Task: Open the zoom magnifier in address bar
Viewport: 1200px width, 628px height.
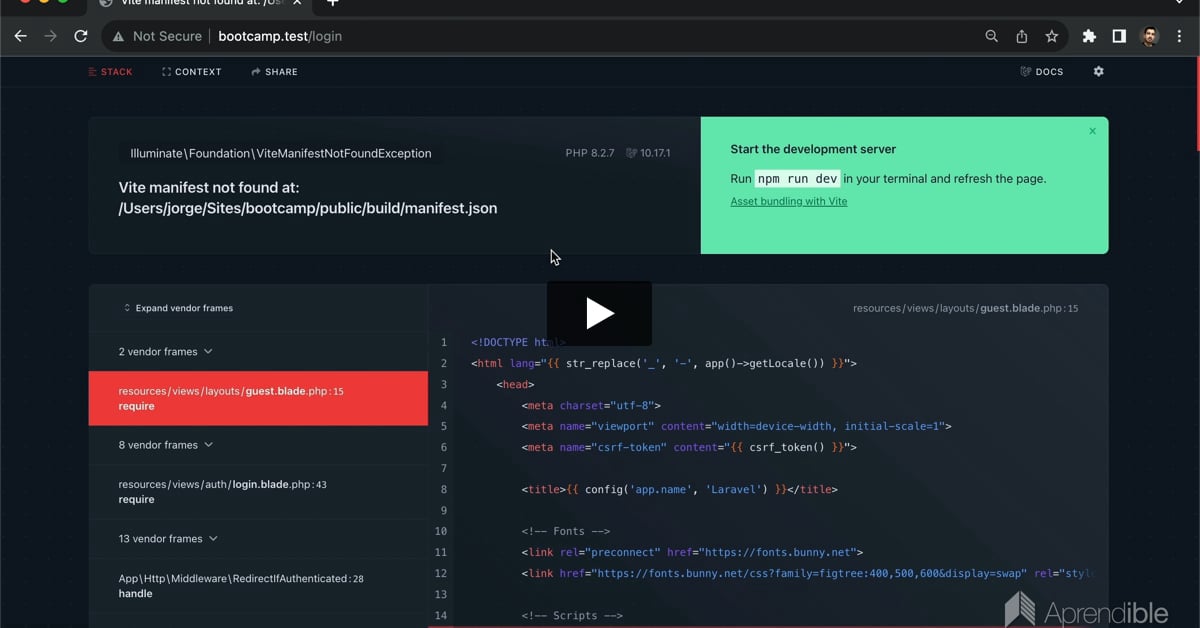Action: pyautogui.click(x=991, y=36)
